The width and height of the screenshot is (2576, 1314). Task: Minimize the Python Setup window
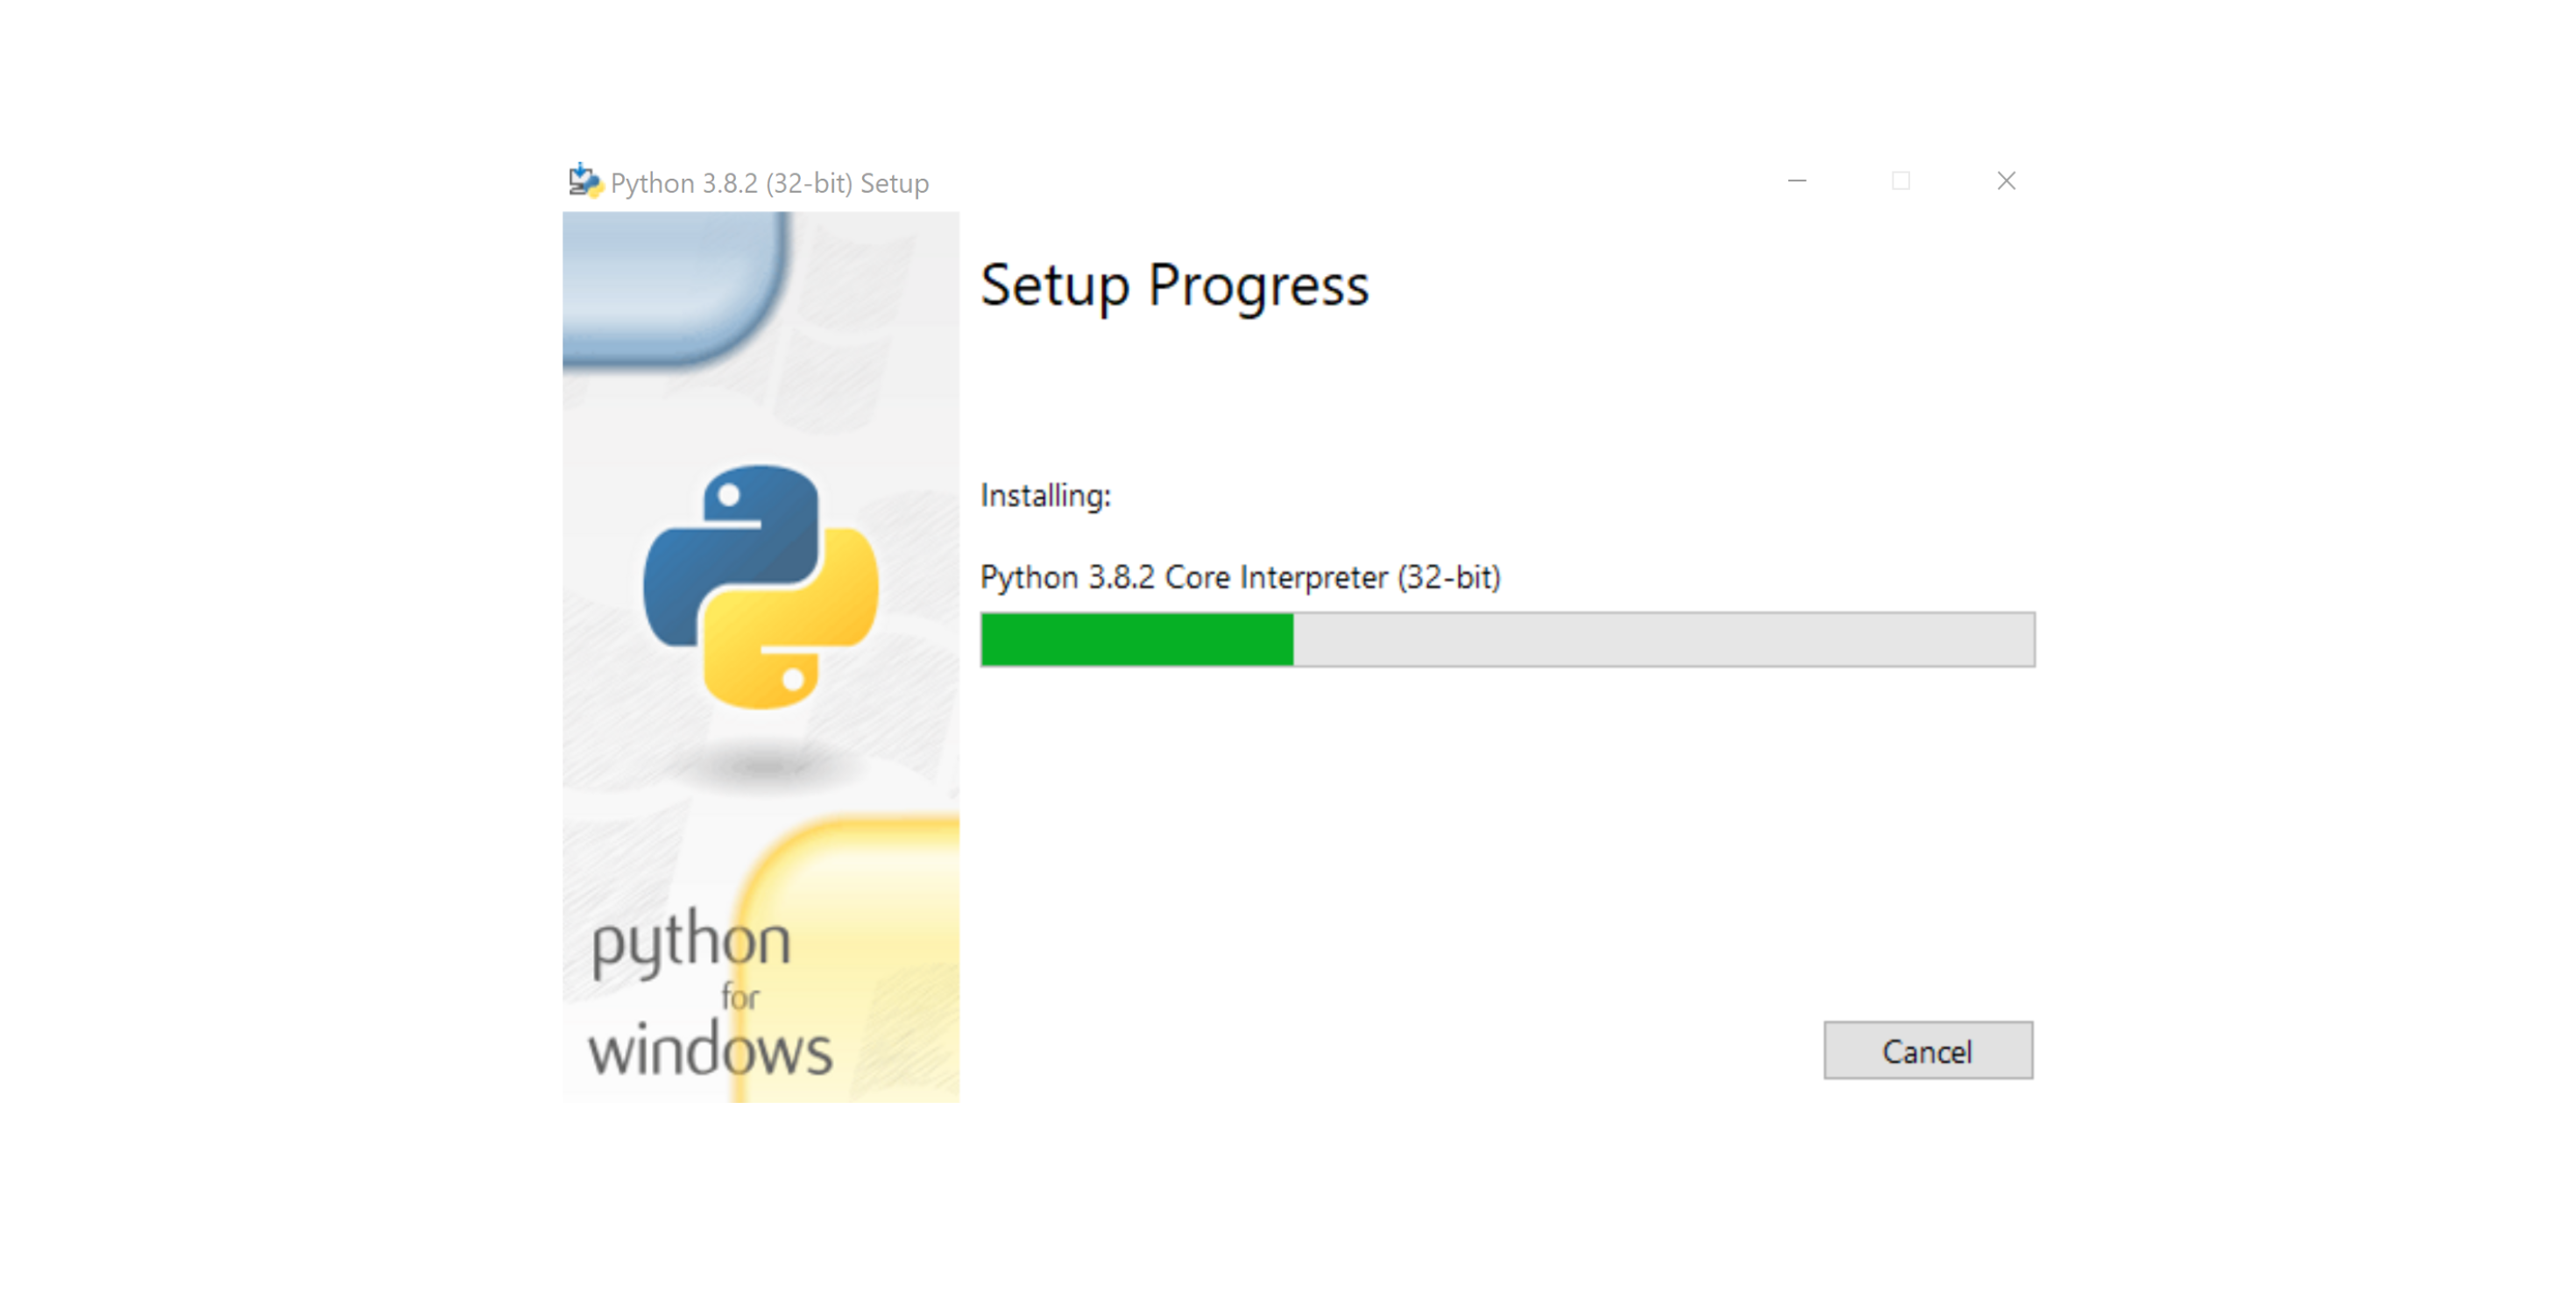(x=1797, y=181)
